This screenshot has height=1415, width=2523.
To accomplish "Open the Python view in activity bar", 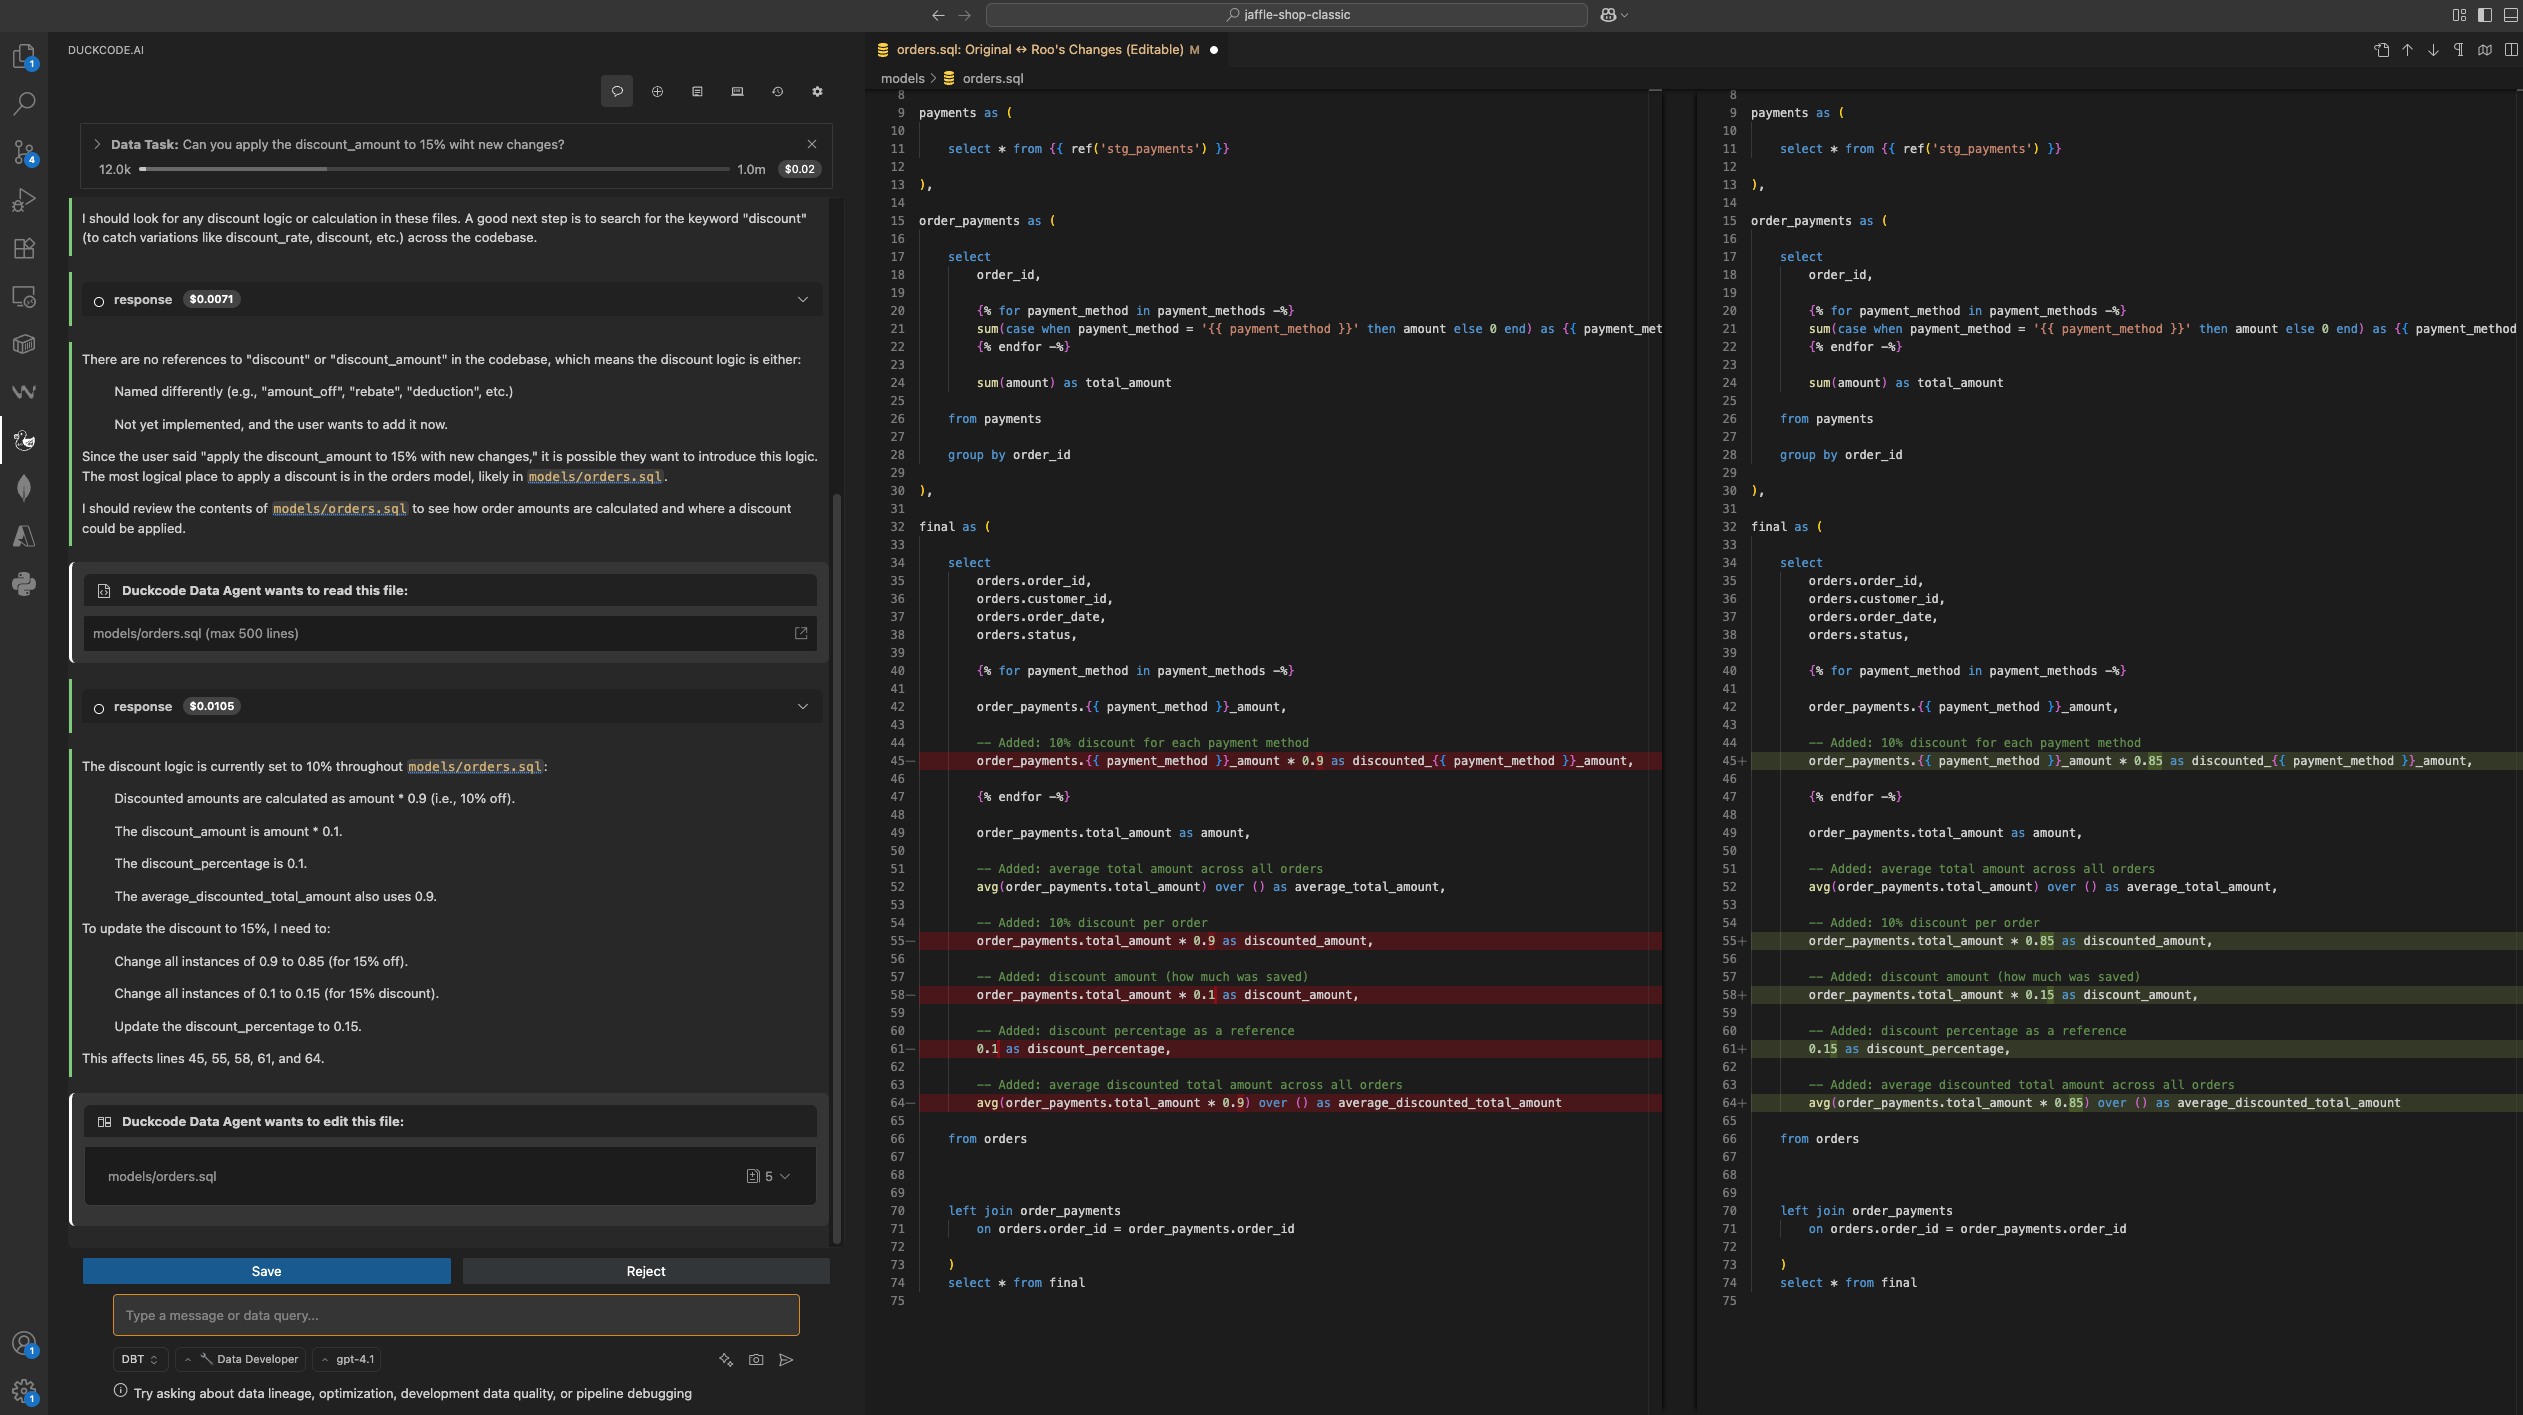I will 24,584.
